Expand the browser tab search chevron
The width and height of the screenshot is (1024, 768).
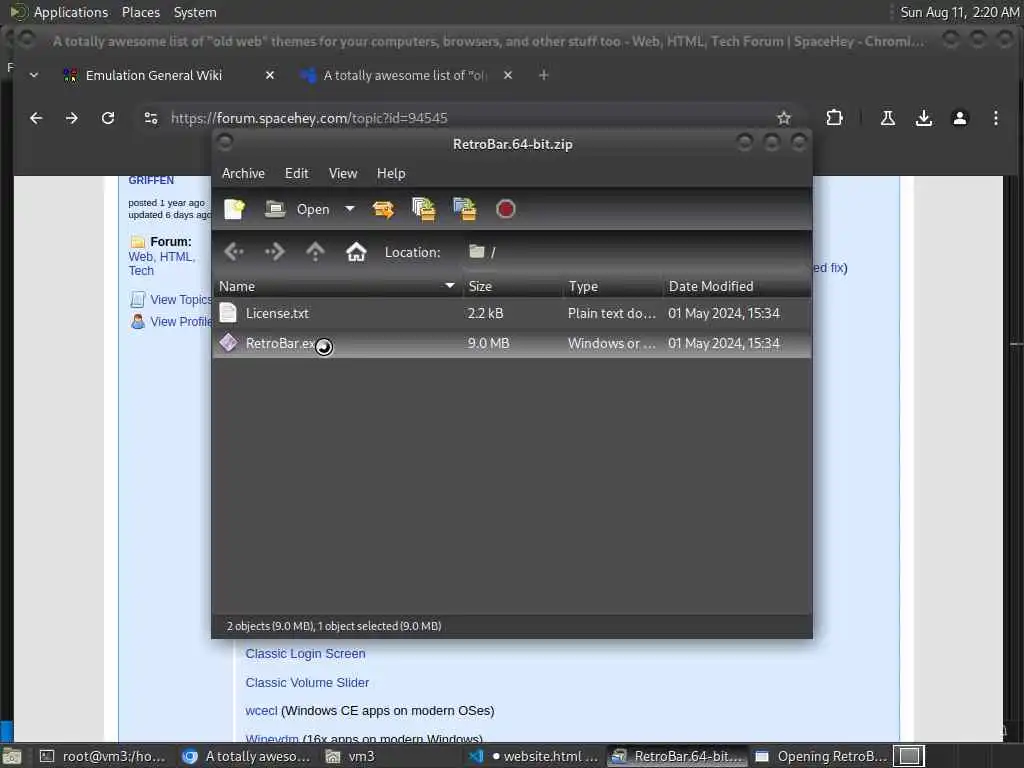pos(34,75)
